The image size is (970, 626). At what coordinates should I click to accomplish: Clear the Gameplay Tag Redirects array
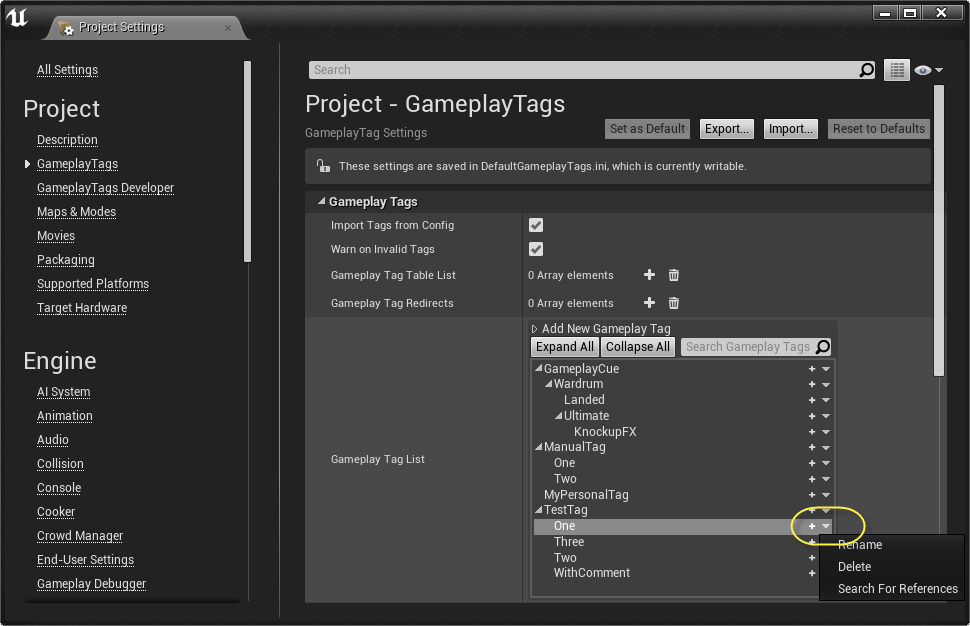(673, 303)
